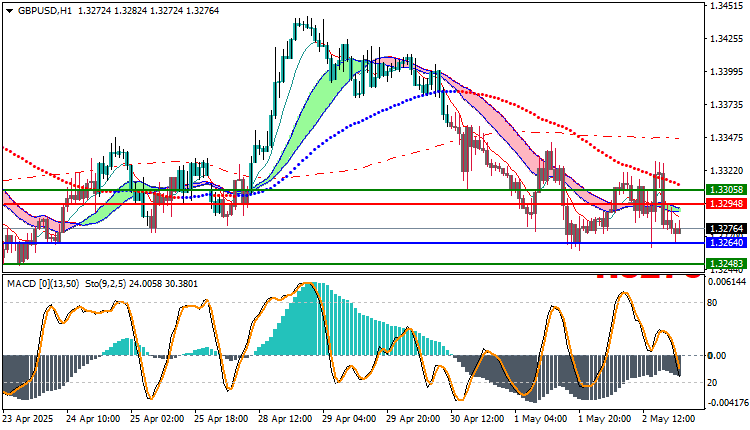Viewport: 750px width, 430px height.
Task: Click the 20 level on the oscillator scale
Action: click(x=712, y=383)
